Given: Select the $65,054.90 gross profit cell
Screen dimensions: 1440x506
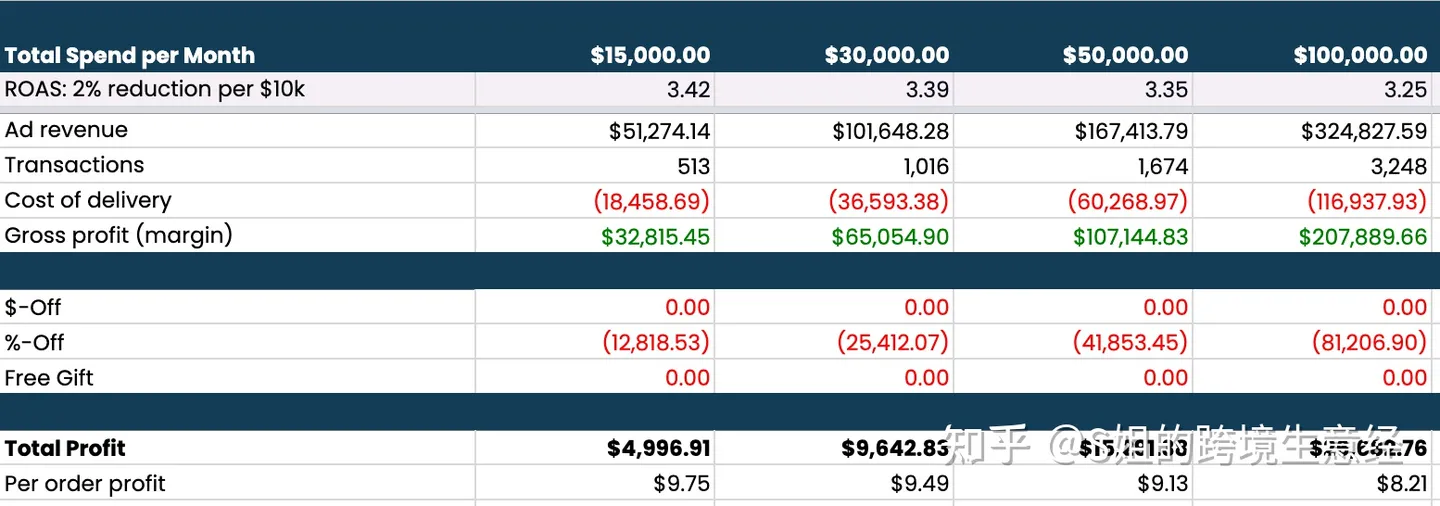Looking at the screenshot, I should [x=890, y=237].
